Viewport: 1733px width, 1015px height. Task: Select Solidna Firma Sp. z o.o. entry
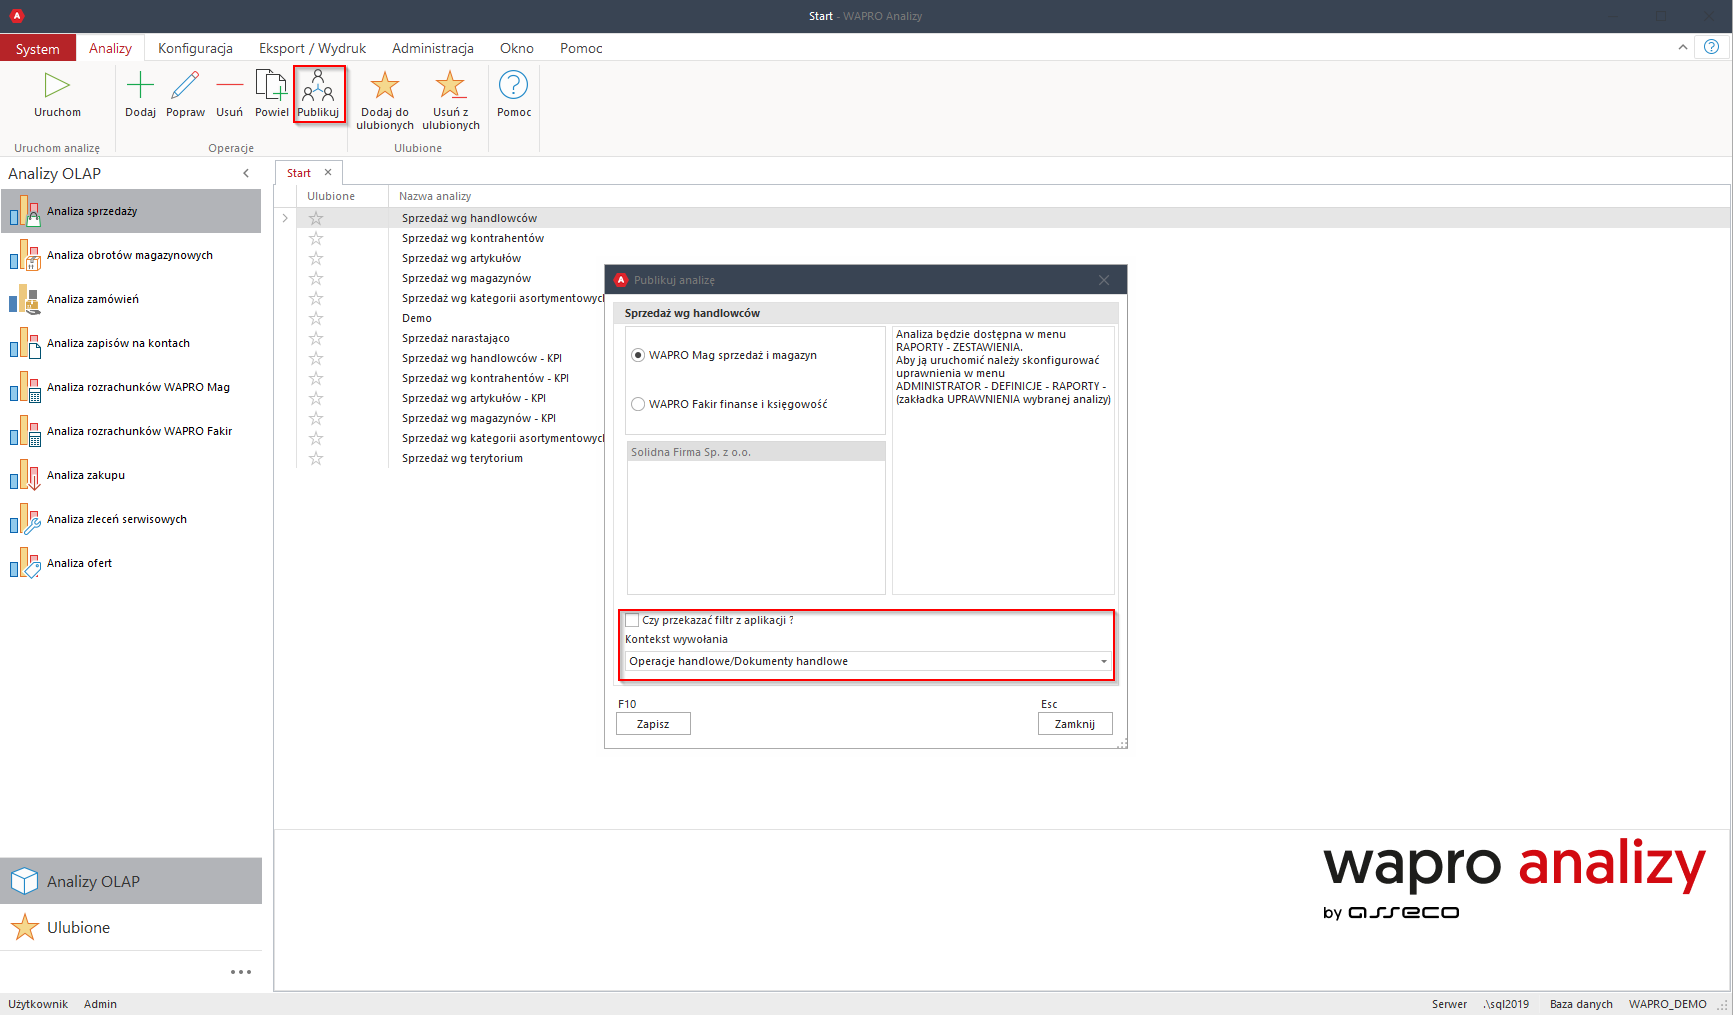pos(756,452)
